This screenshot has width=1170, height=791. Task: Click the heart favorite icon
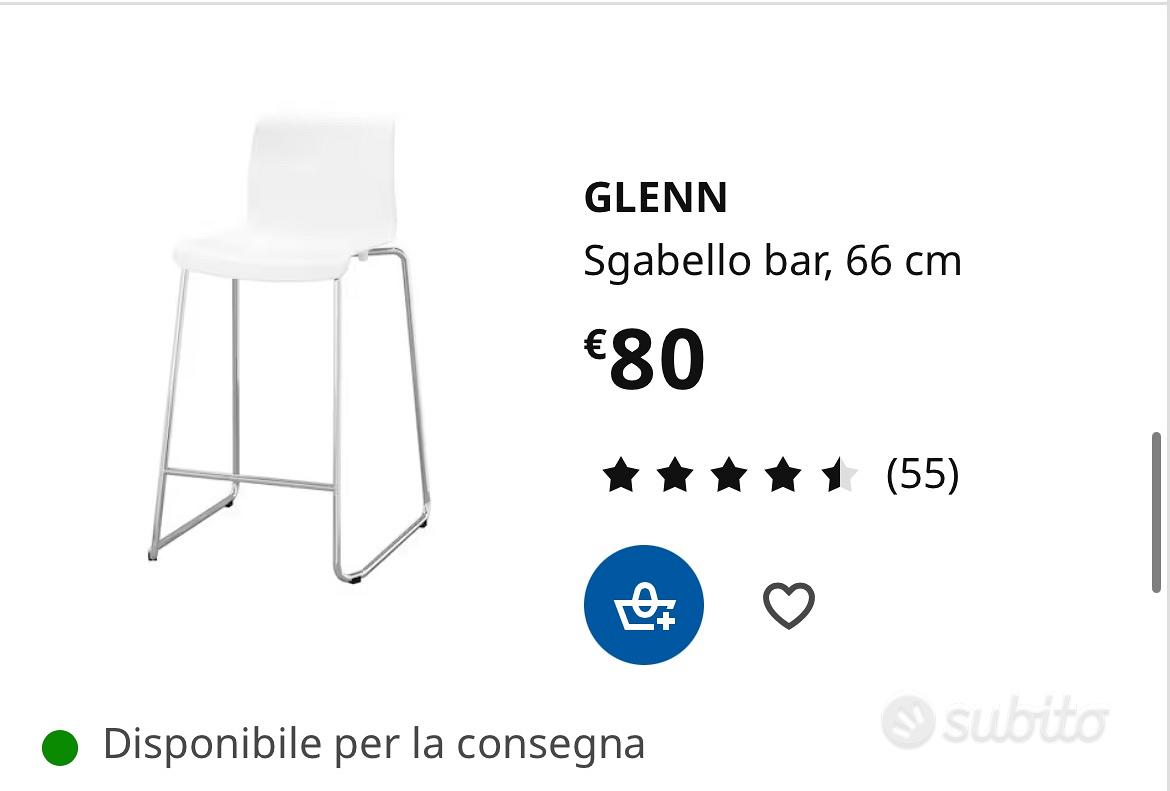(789, 604)
